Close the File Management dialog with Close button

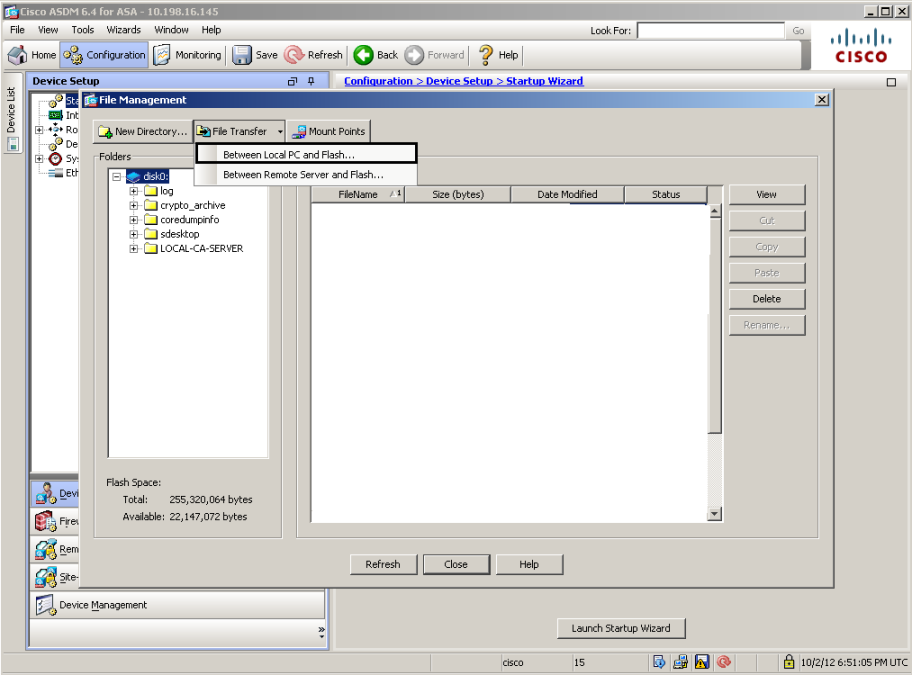click(x=456, y=564)
